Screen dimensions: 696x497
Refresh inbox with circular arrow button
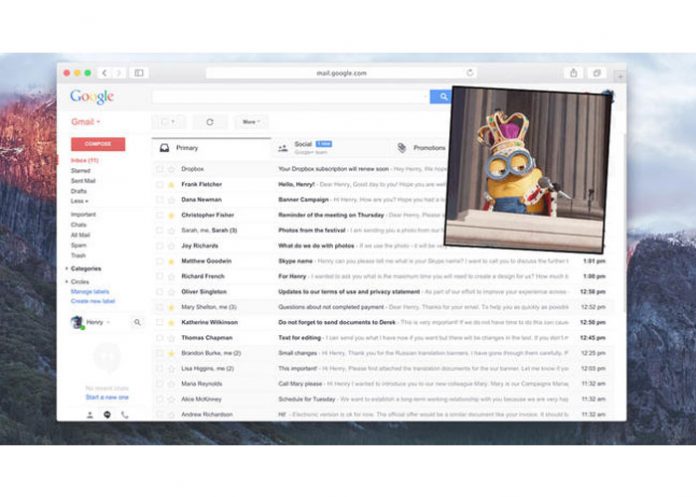[x=210, y=122]
